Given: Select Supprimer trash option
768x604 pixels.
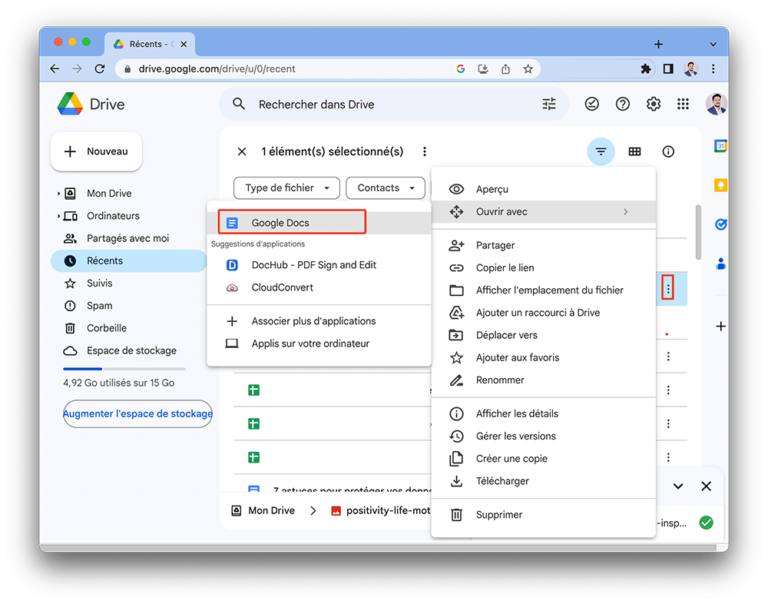Looking at the screenshot, I should click(499, 515).
